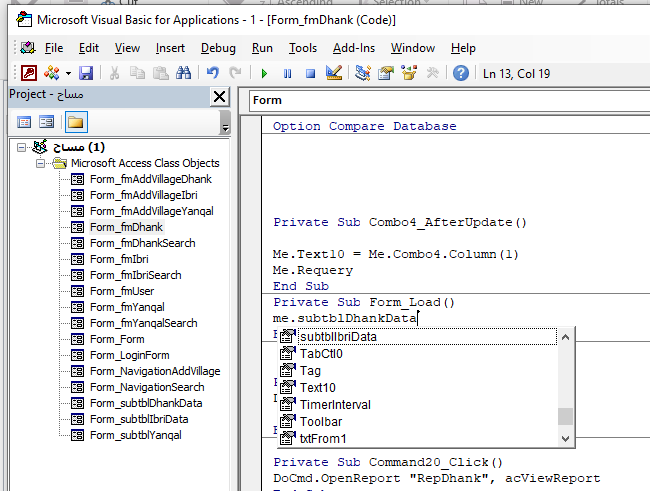This screenshot has height=491, width=650.
Task: Toggle Design Mode icon
Action: [334, 73]
